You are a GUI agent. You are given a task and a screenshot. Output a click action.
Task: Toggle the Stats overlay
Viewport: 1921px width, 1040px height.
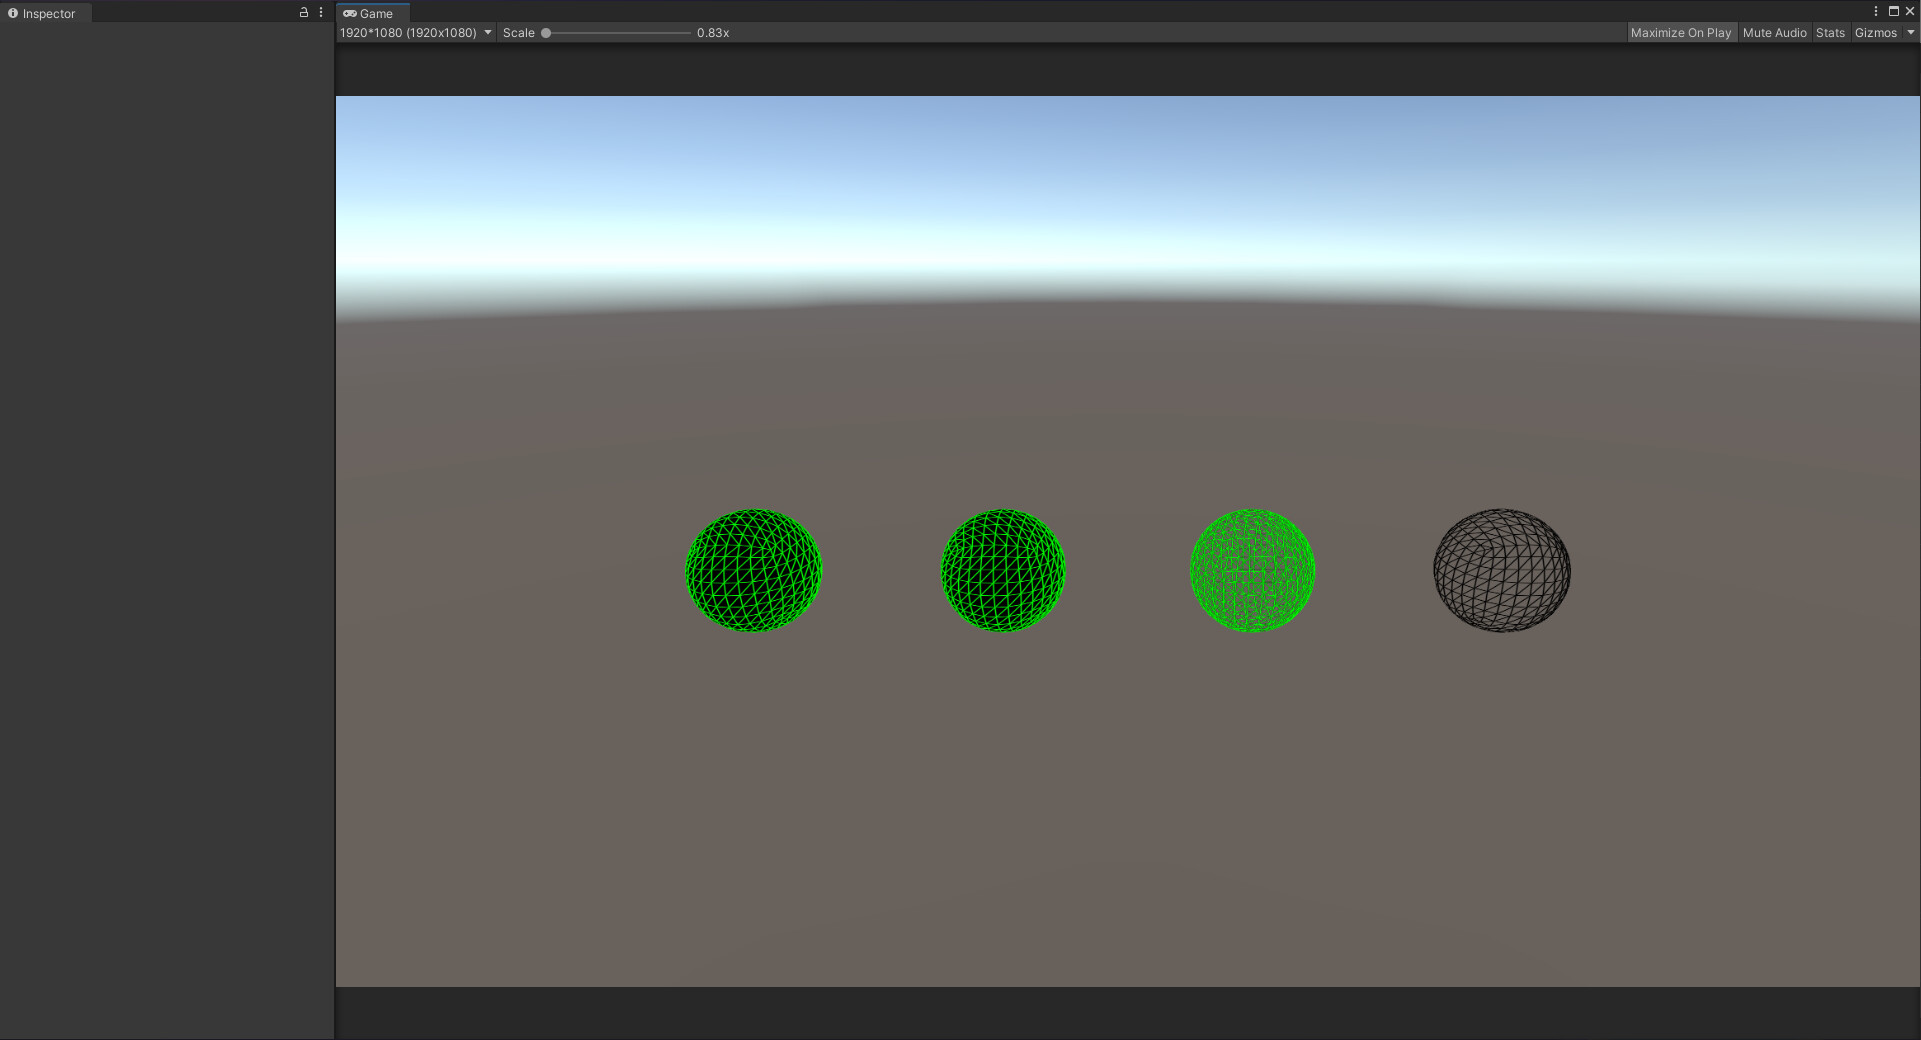point(1830,33)
